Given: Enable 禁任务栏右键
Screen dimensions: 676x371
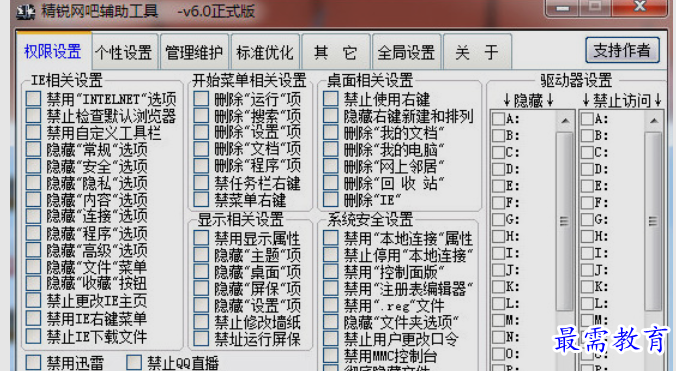Looking at the screenshot, I should (201, 183).
